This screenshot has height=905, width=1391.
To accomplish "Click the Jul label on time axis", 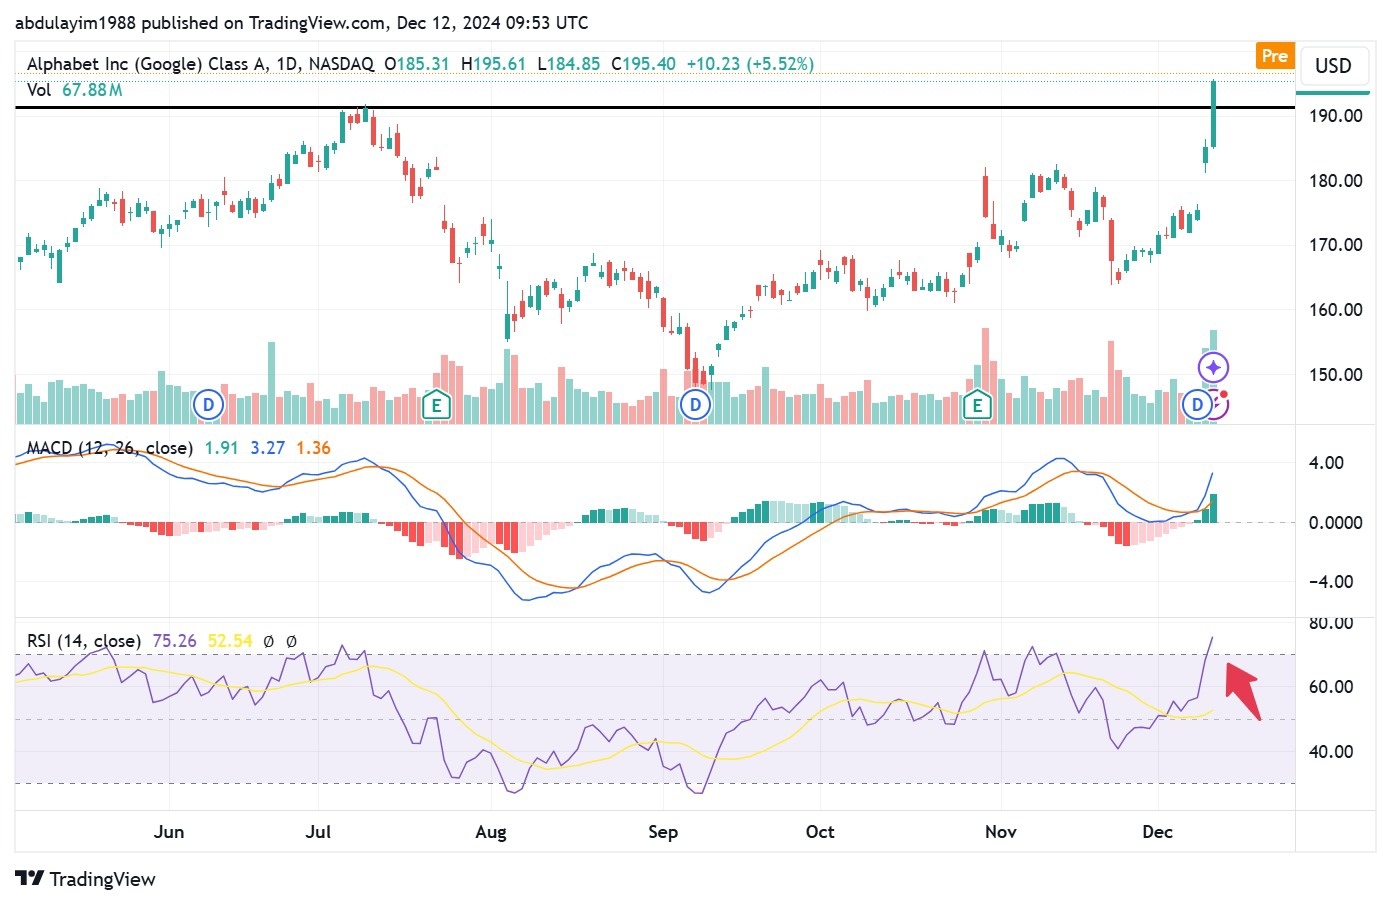I will point(318,832).
